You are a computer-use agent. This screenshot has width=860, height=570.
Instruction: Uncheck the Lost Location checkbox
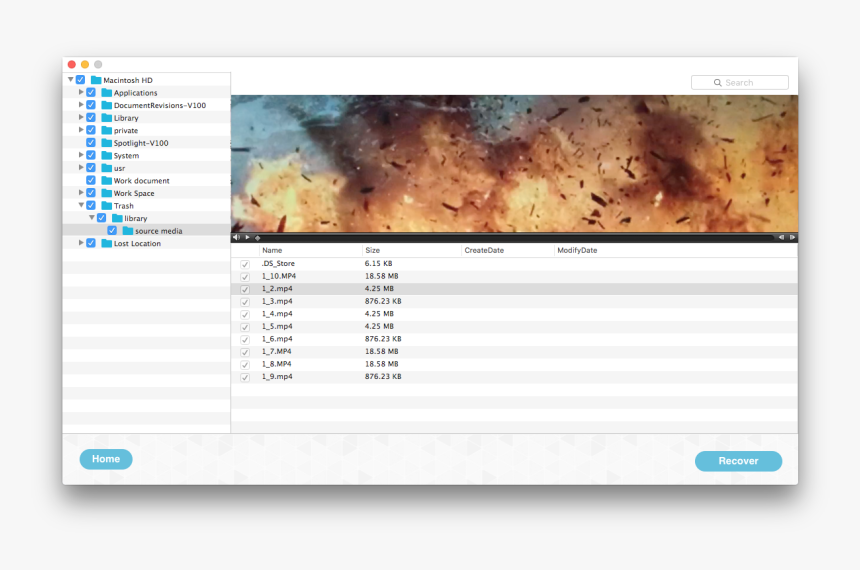click(x=91, y=243)
